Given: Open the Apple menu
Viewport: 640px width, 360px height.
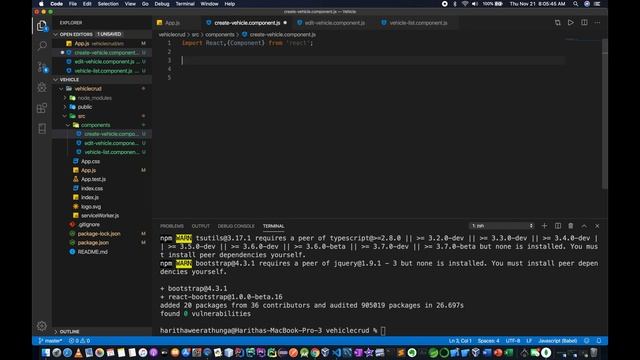Looking at the screenshot, I should click(41, 4).
